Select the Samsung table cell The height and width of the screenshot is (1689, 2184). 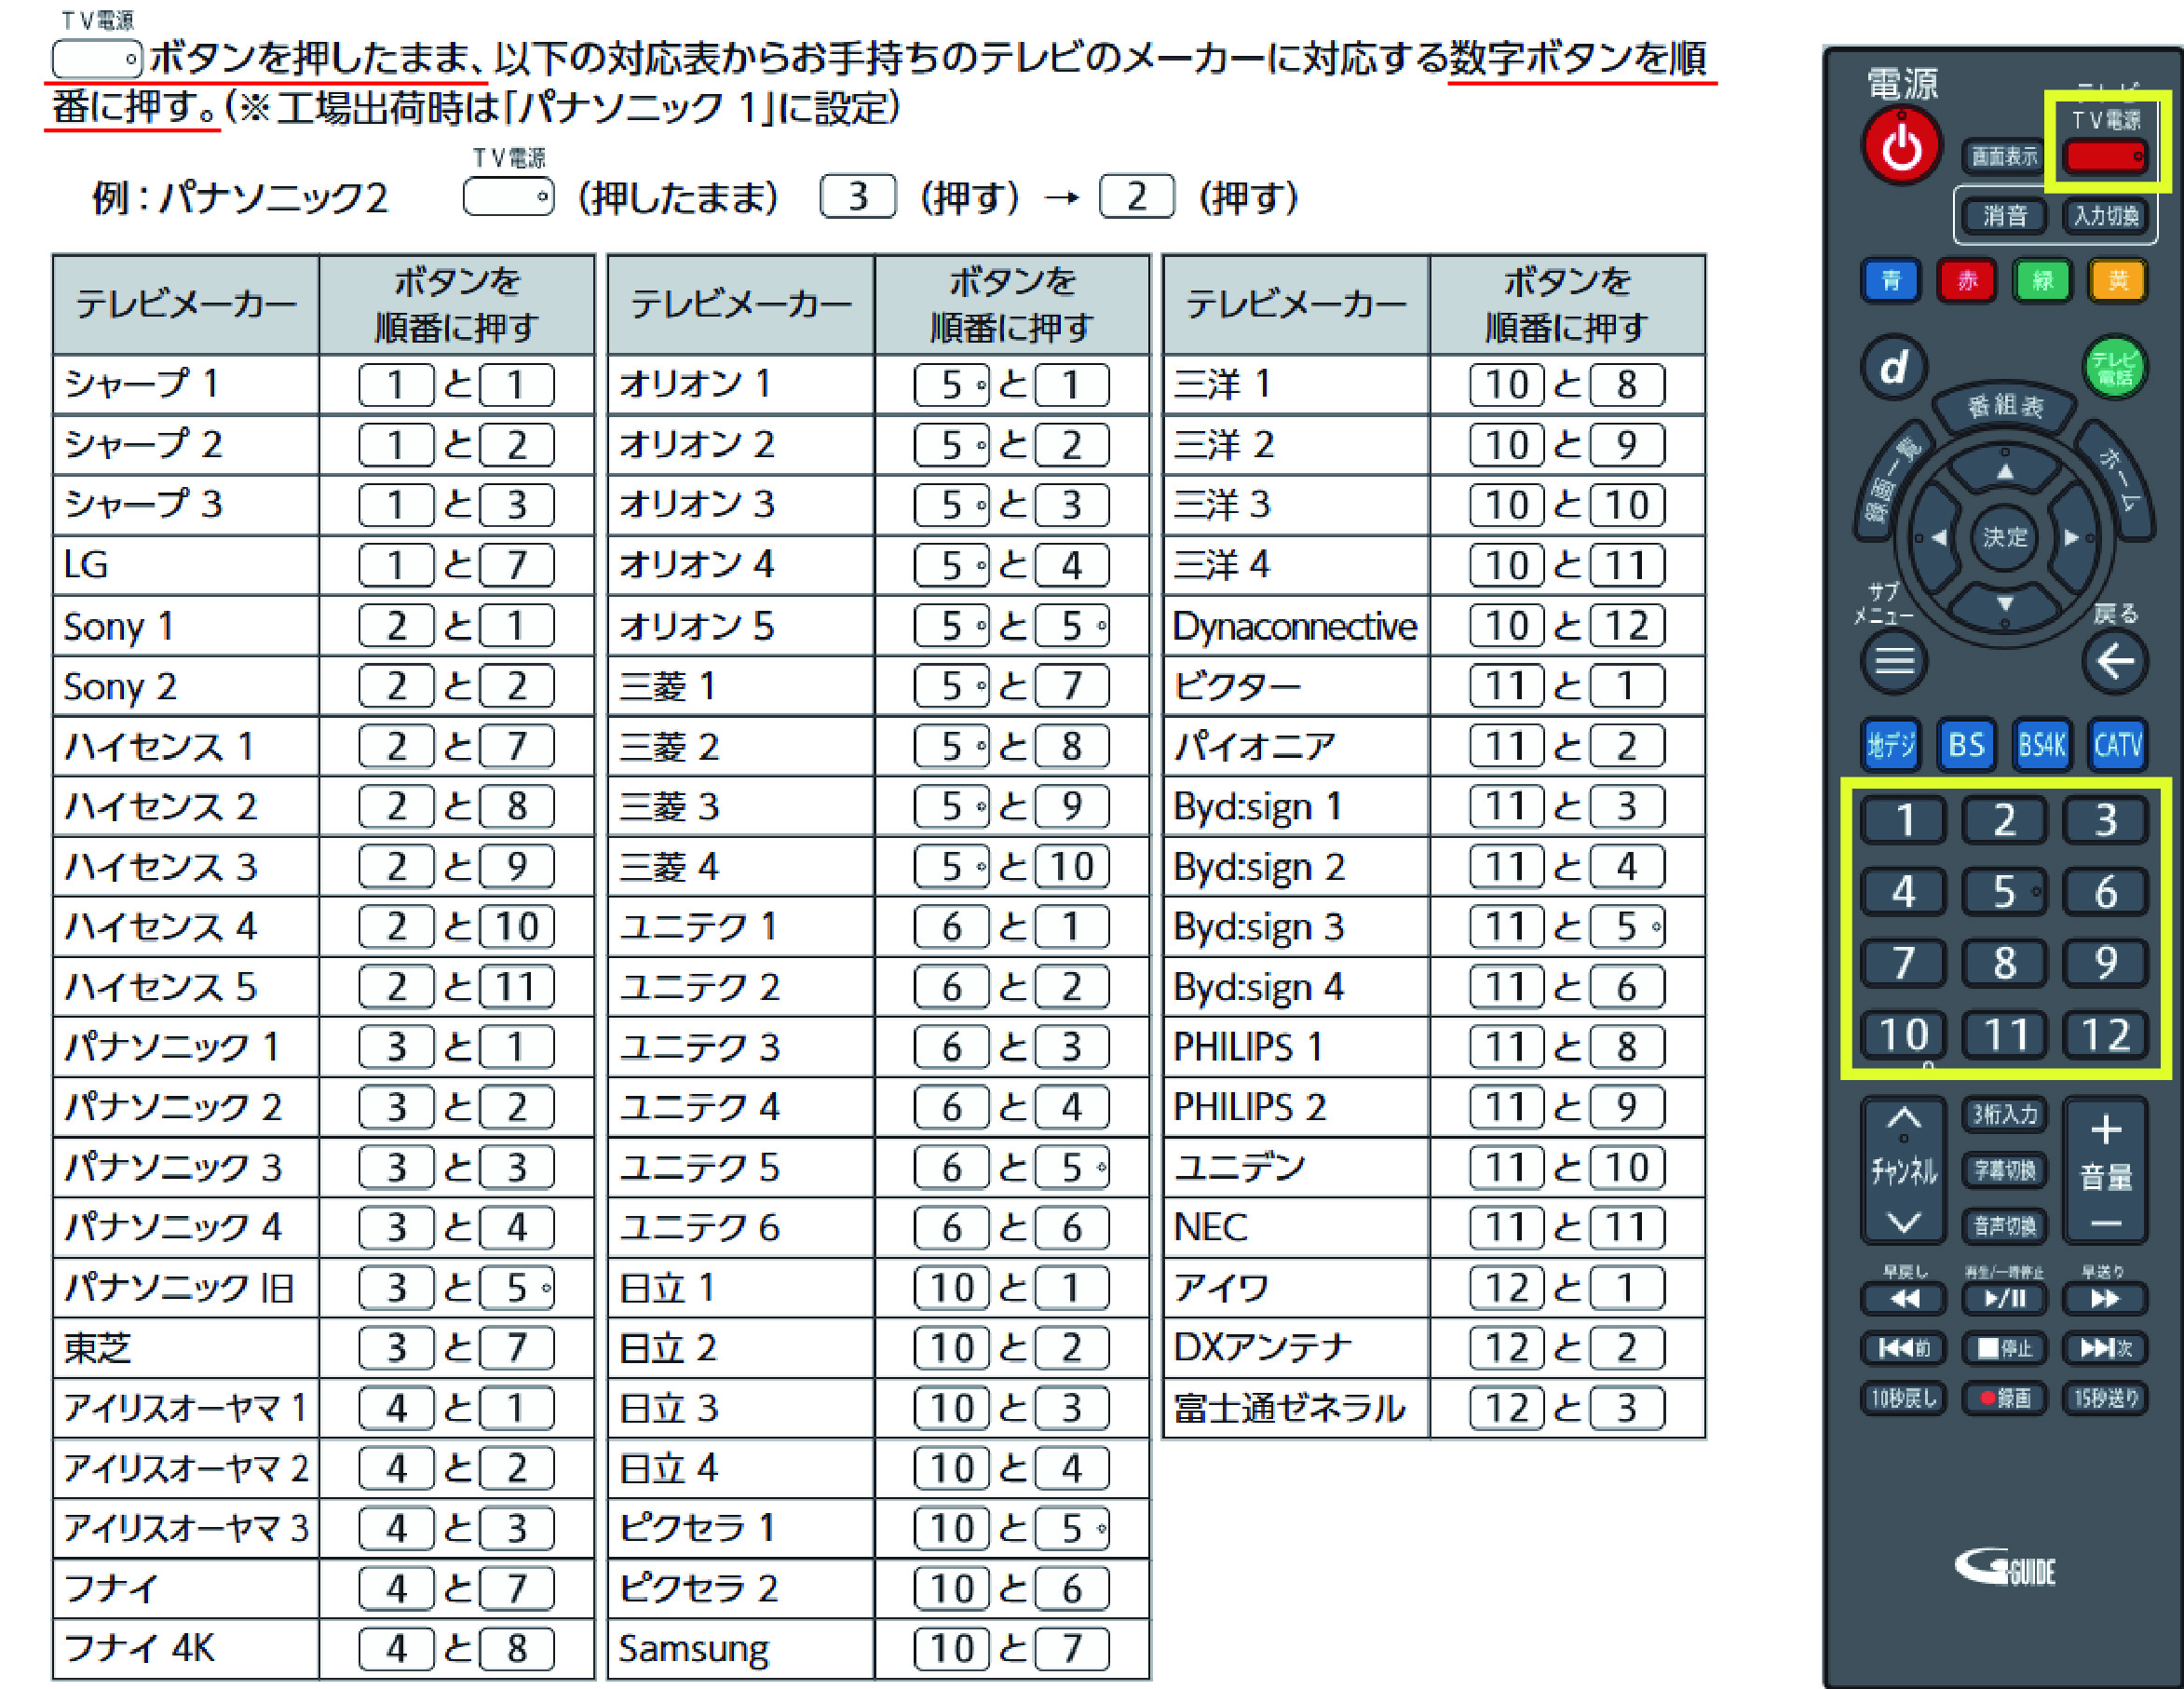(x=741, y=1649)
